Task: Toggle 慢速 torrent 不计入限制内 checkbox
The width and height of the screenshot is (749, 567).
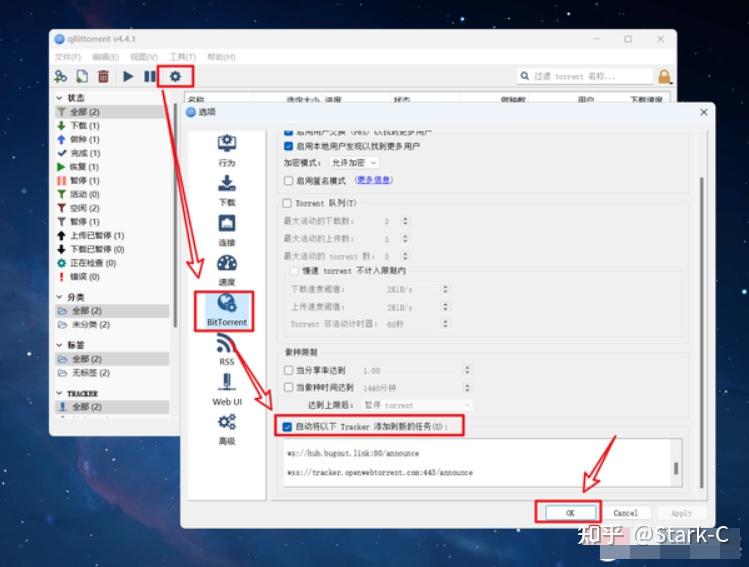Action: pos(294,271)
